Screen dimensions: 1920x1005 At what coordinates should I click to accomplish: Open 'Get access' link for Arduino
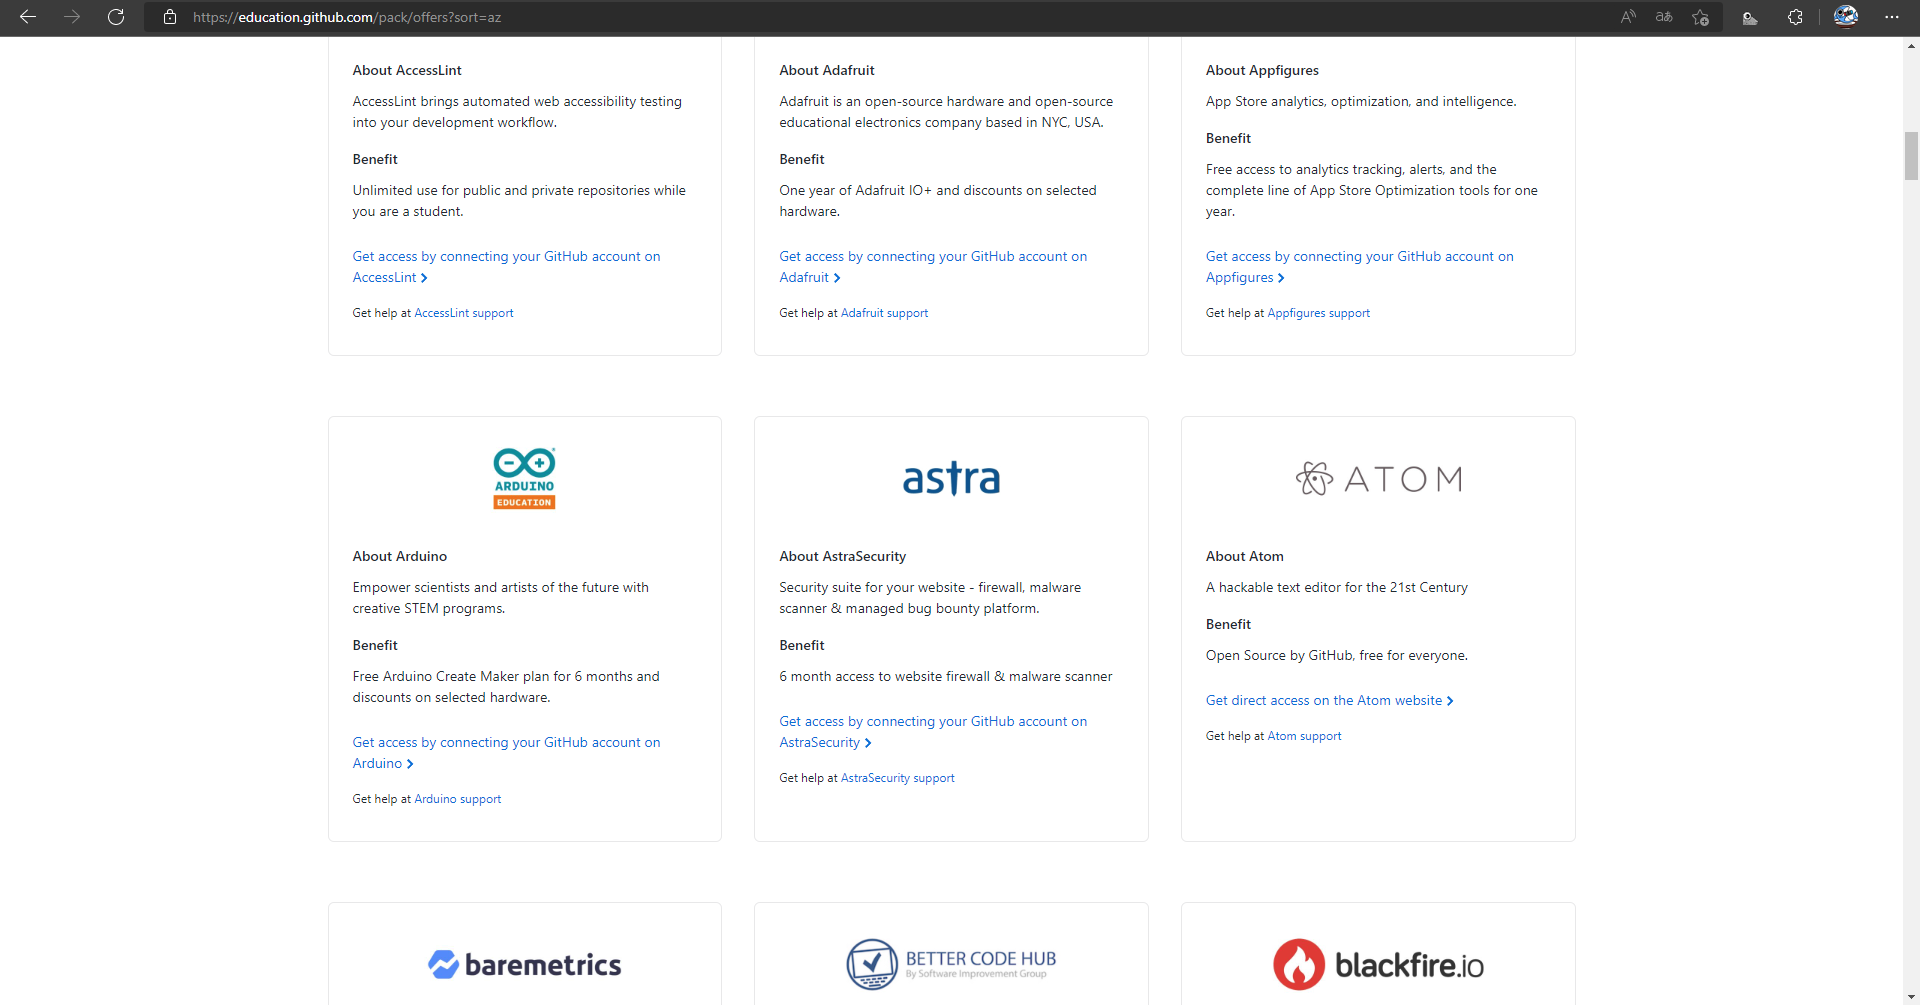(x=506, y=753)
